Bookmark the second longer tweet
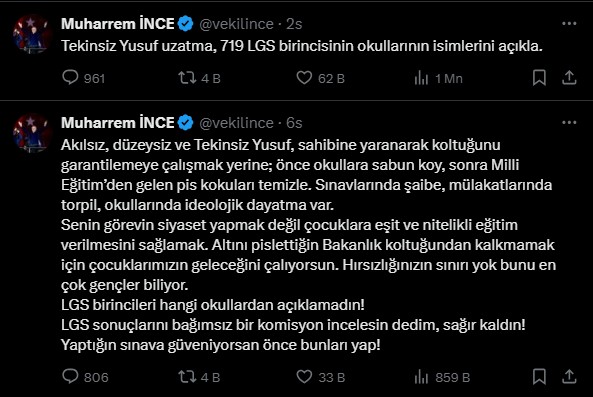Viewport: 593px width, 397px height. click(x=539, y=377)
